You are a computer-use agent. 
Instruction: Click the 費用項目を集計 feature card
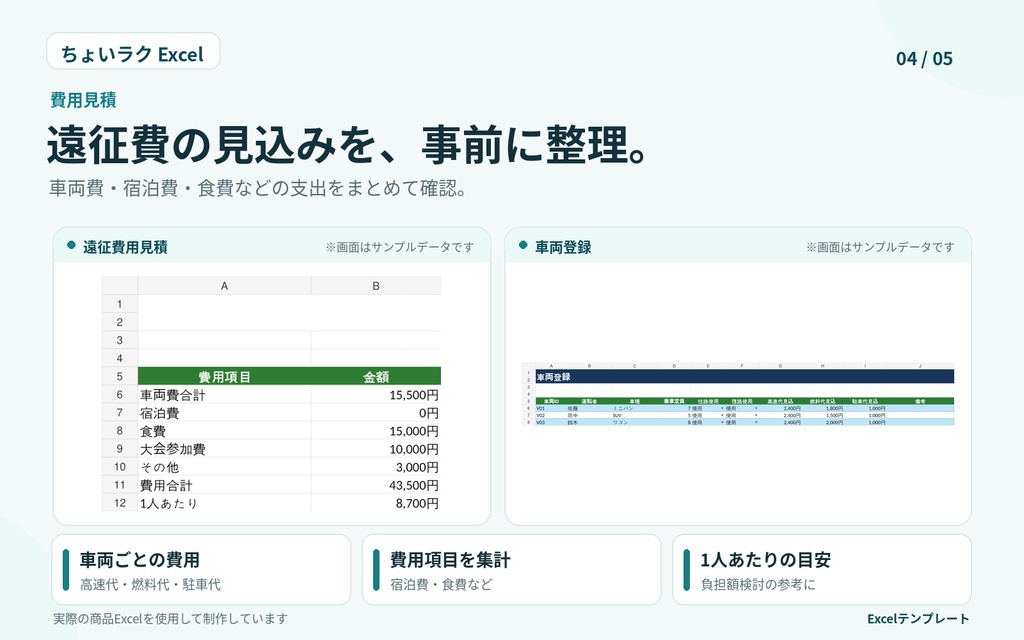click(511, 570)
